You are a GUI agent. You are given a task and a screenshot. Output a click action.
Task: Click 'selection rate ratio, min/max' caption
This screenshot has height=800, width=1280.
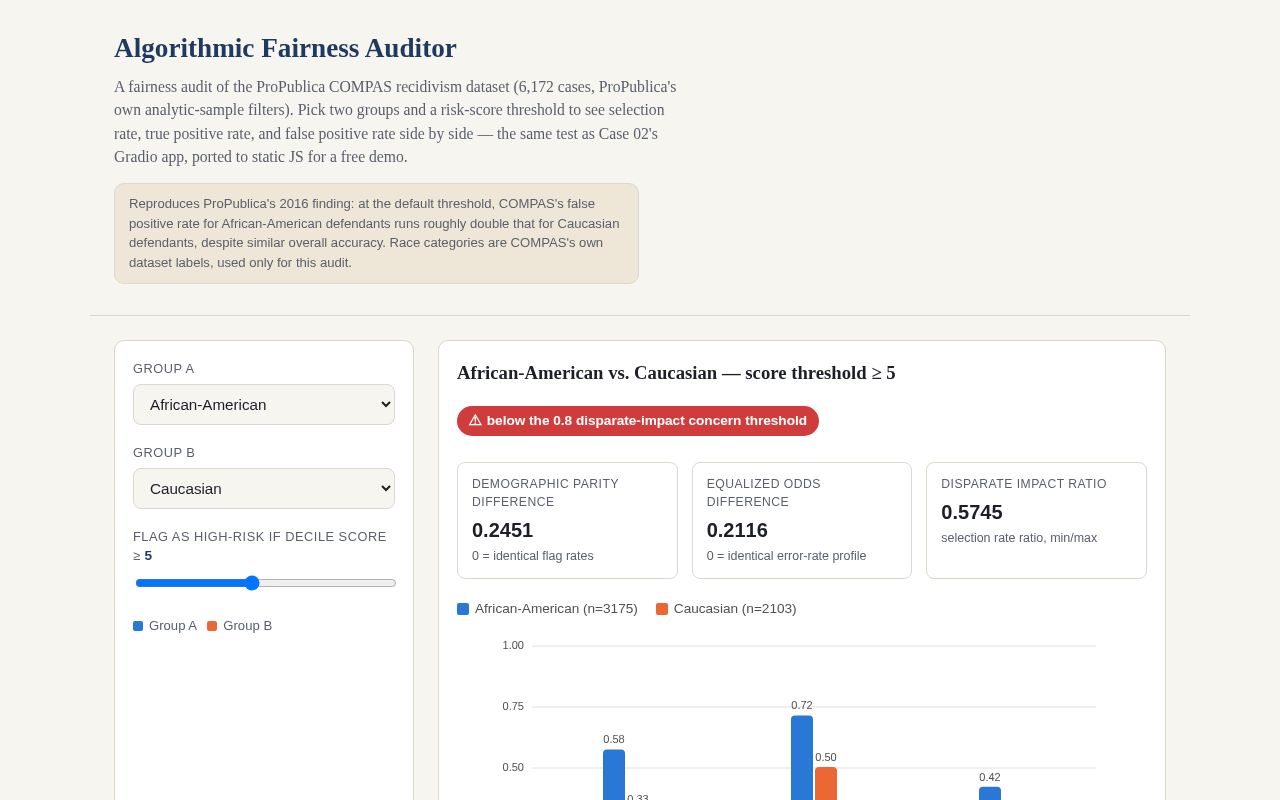click(1019, 538)
